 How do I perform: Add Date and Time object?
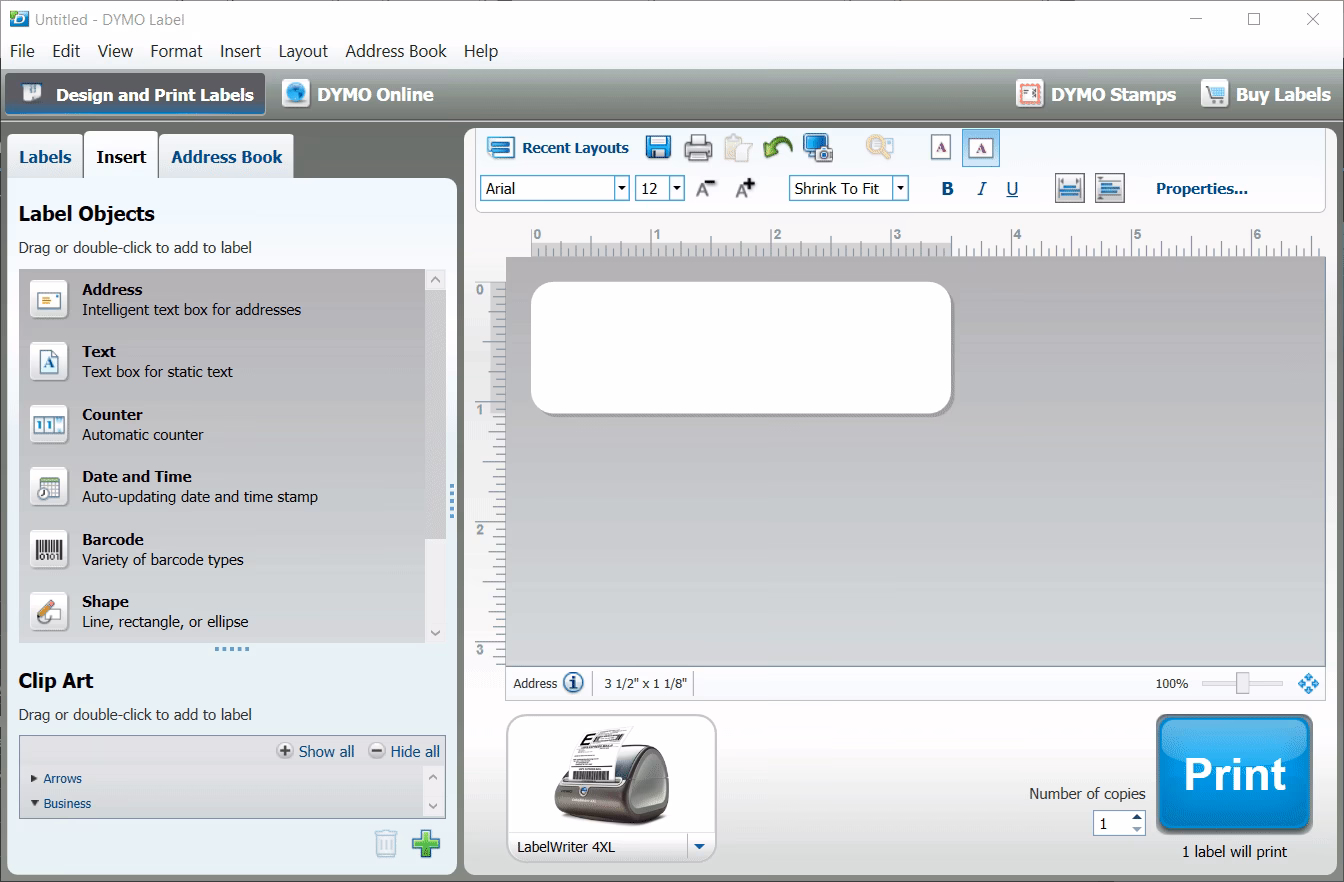(x=222, y=486)
